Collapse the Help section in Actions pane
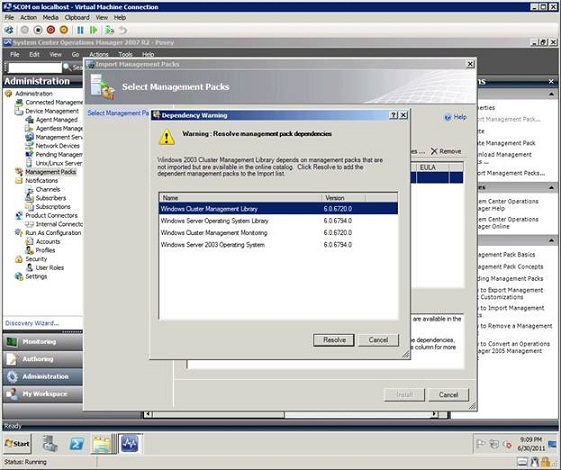The height and width of the screenshot is (470, 561). pos(551,241)
